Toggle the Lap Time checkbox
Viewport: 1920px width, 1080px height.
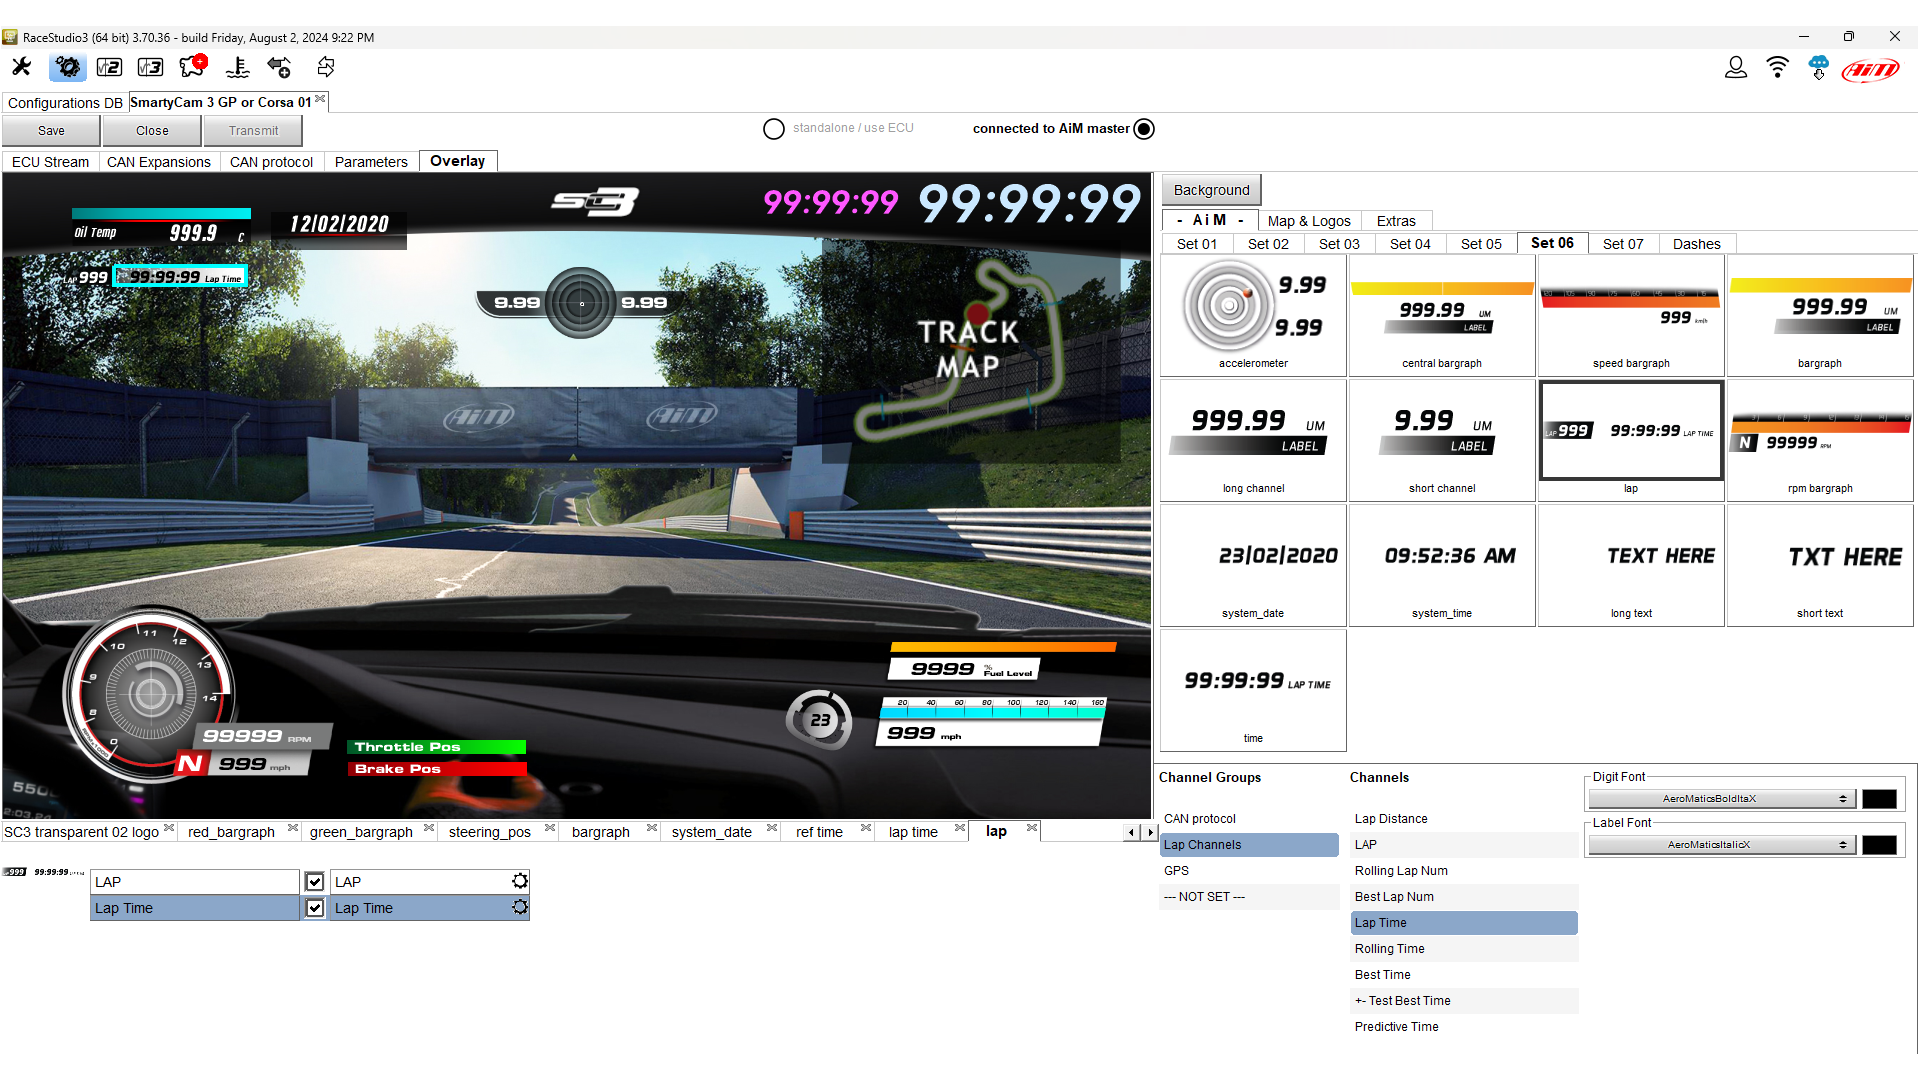click(314, 908)
